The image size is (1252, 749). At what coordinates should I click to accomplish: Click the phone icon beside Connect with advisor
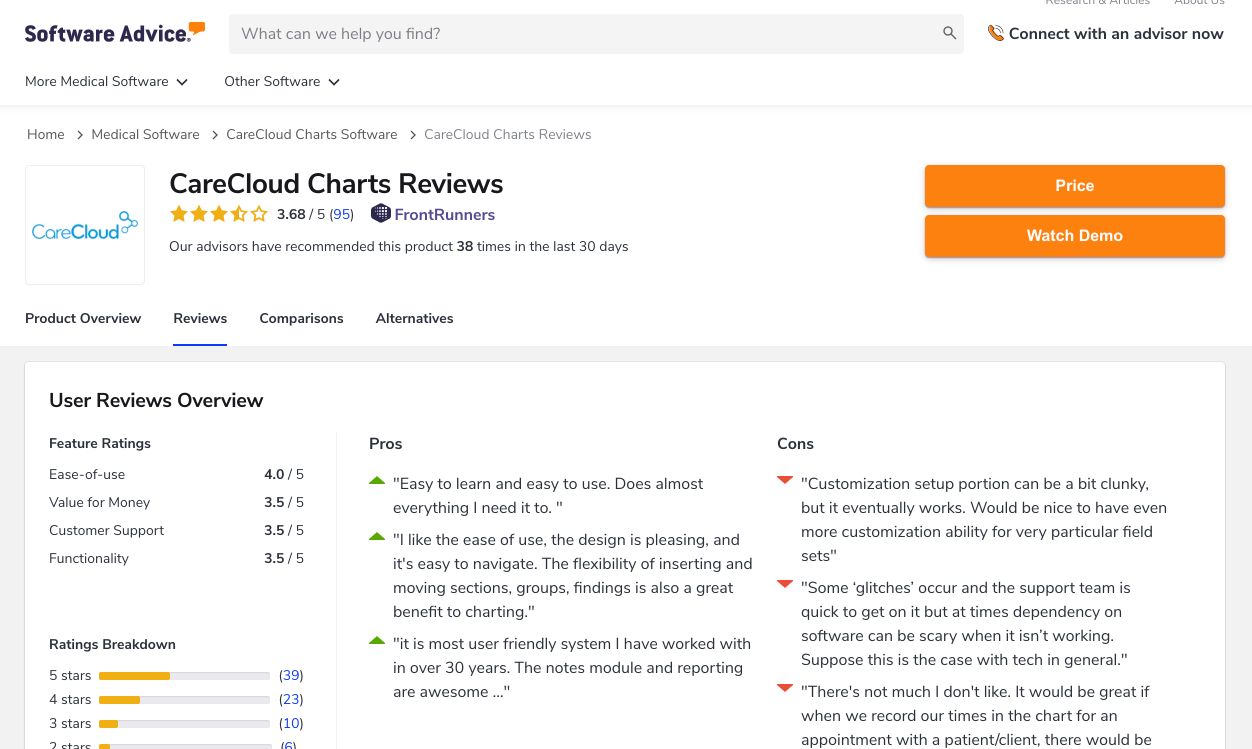[995, 34]
